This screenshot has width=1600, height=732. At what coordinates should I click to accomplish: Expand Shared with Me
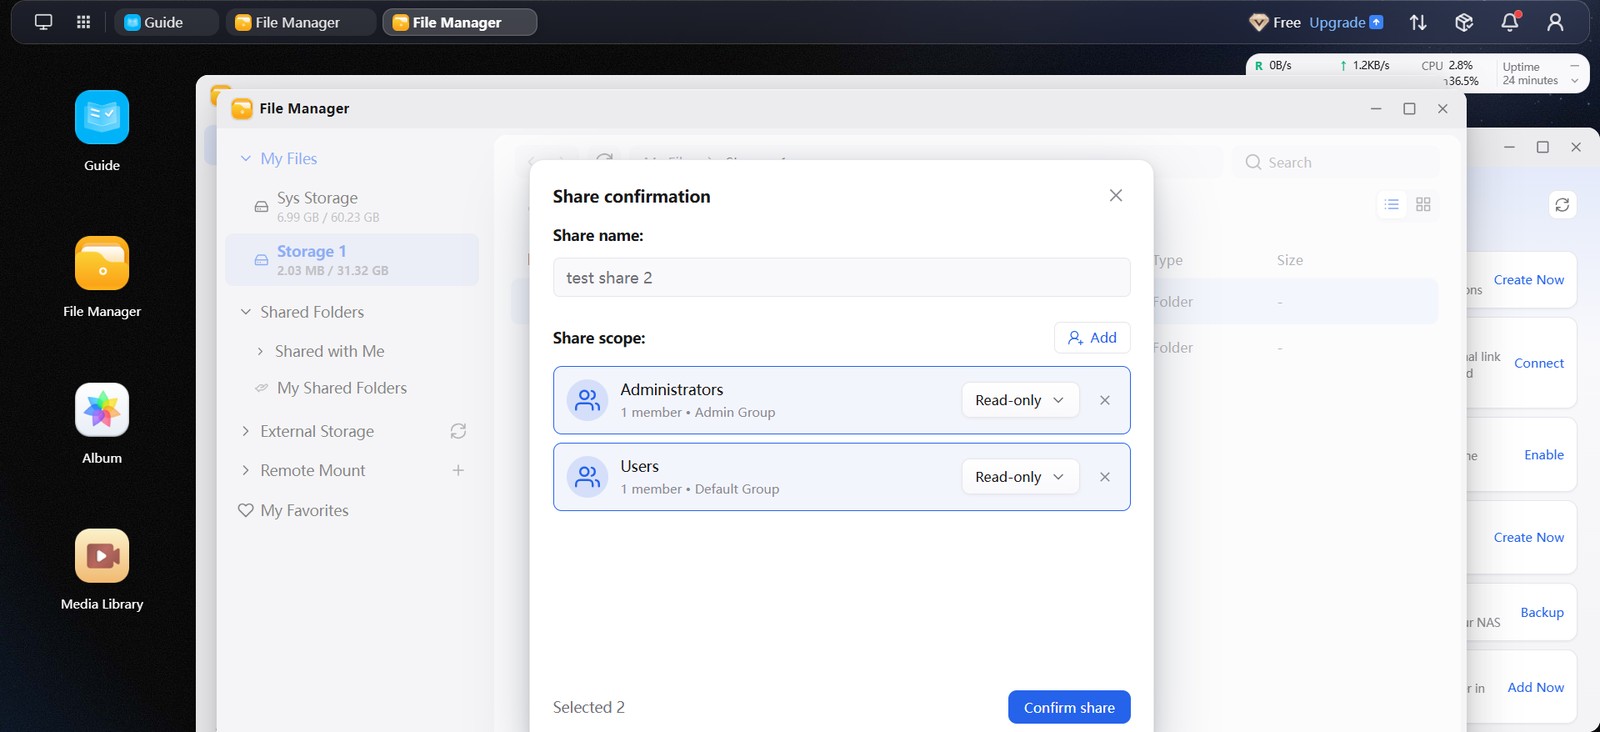coord(261,351)
